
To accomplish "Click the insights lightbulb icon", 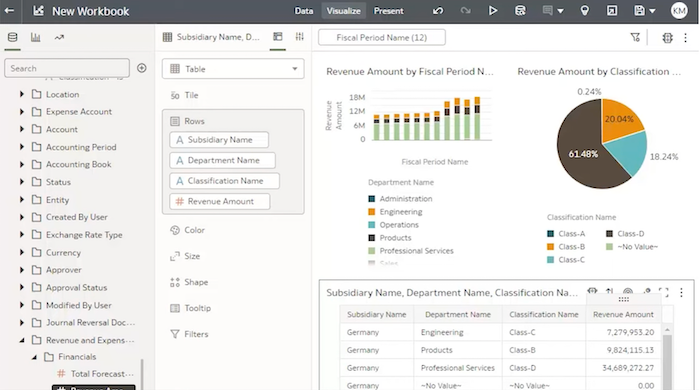I will click(x=584, y=11).
